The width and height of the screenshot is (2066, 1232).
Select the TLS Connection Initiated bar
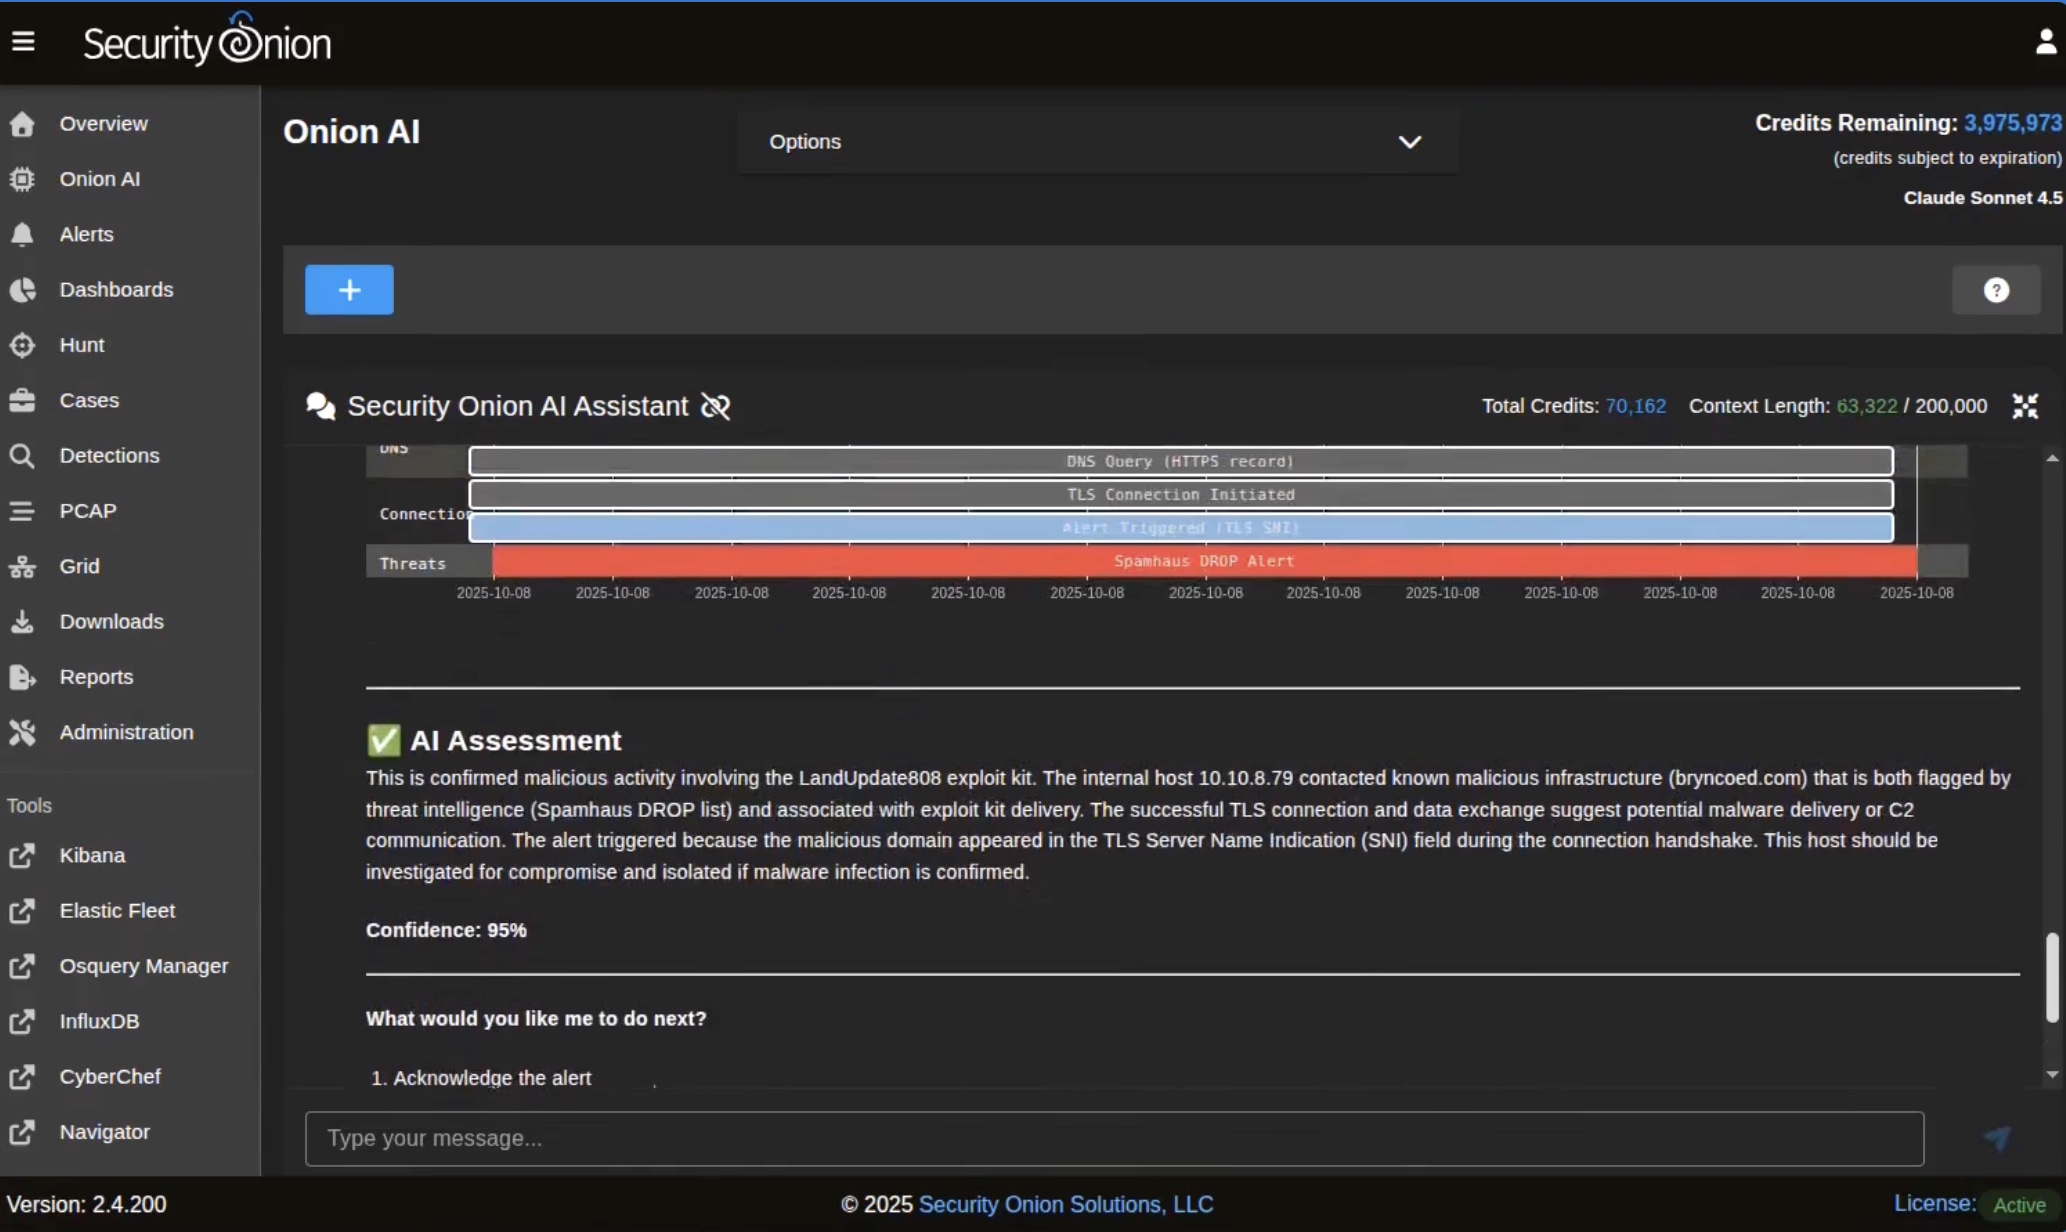coord(1180,495)
